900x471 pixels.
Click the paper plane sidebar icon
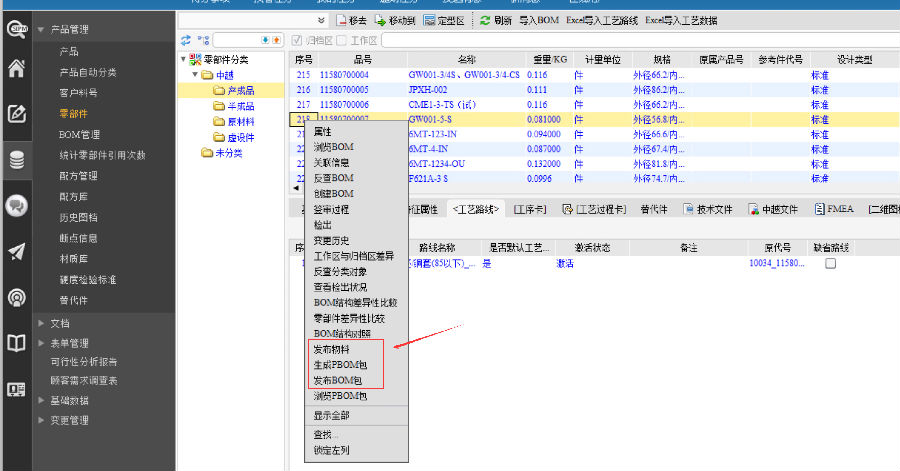(x=16, y=252)
